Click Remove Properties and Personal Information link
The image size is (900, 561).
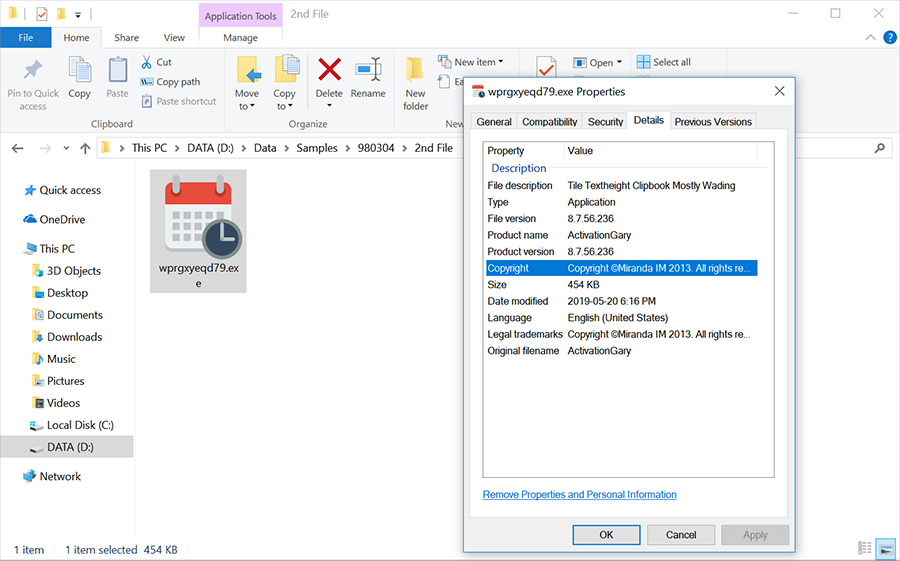[580, 494]
